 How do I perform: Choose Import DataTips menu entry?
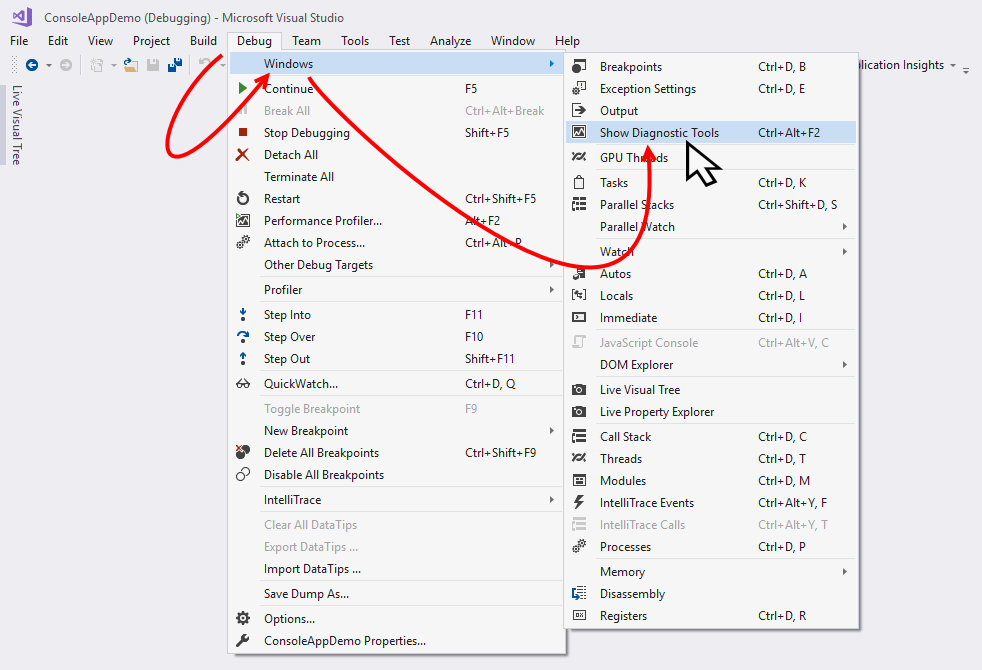(396, 569)
